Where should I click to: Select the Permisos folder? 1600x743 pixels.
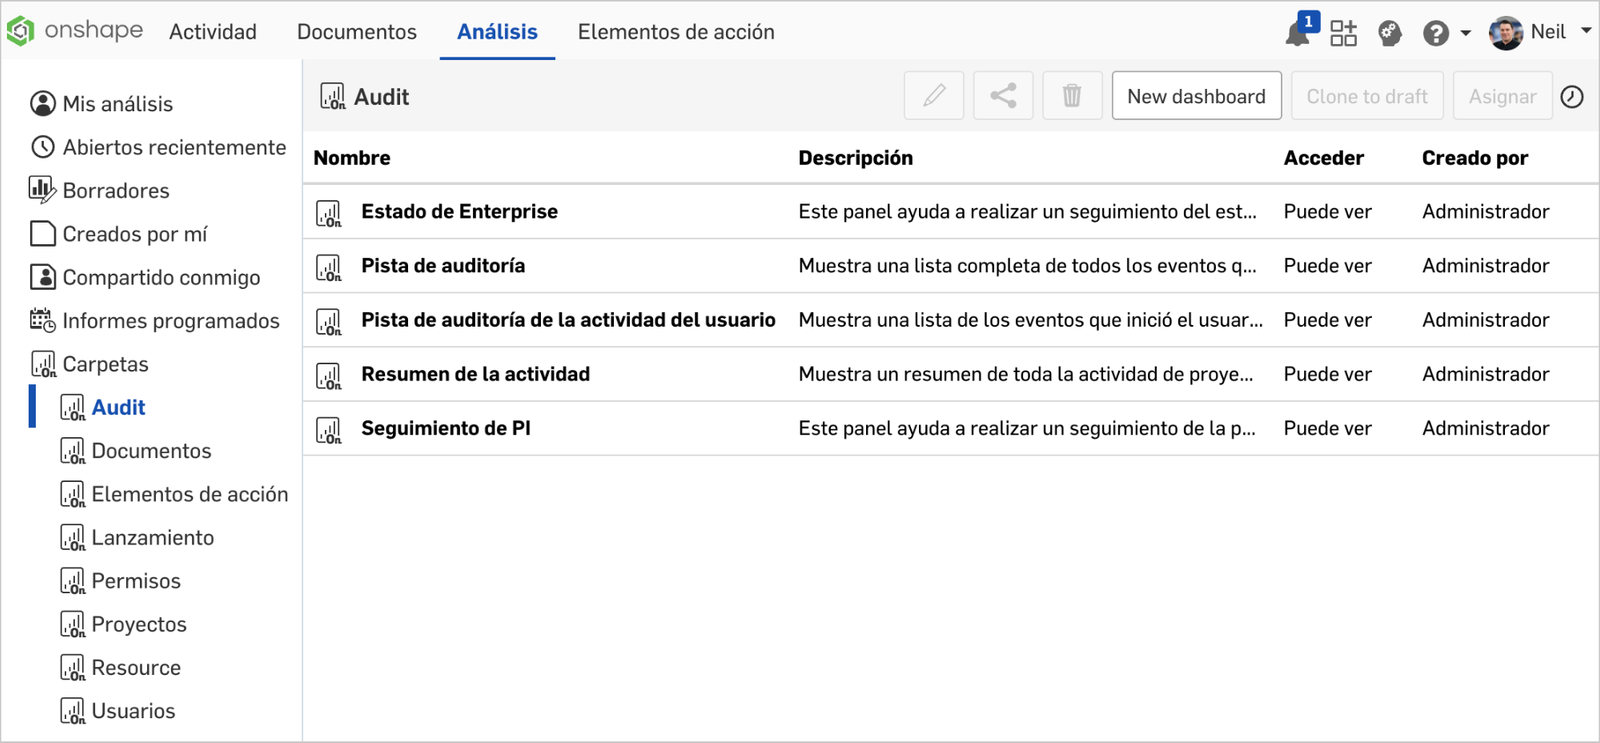[x=136, y=581]
